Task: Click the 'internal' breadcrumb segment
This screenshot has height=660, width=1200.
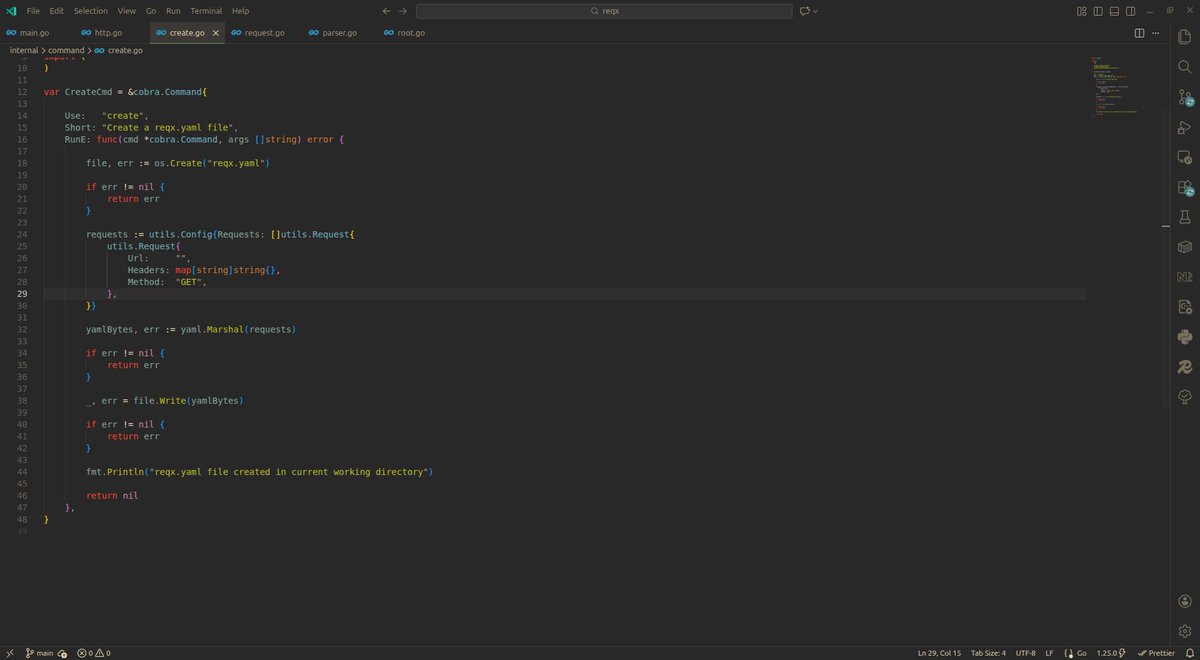Action: (x=24, y=49)
